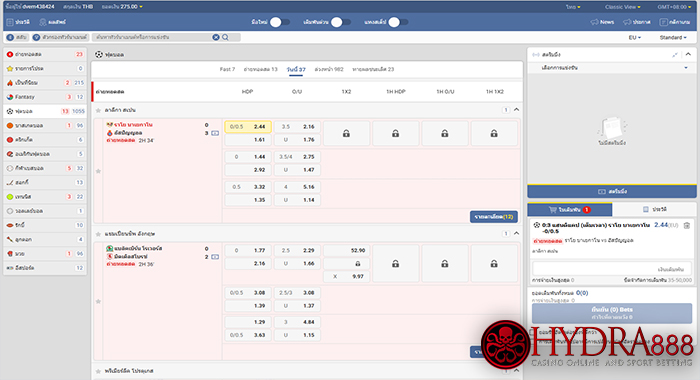Select the 3.5 over odds 2.16
Image resolution: width=700 pixels, height=380 pixels.
tap(297, 127)
